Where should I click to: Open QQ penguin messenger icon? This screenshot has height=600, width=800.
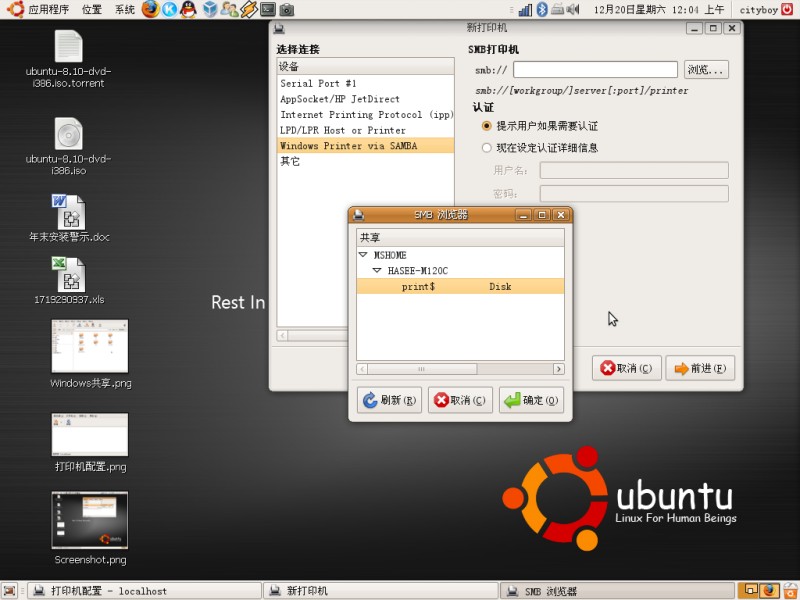coord(189,9)
